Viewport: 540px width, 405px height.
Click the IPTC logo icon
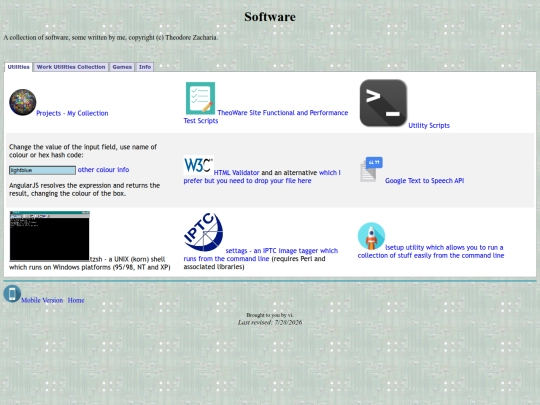pyautogui.click(x=203, y=232)
